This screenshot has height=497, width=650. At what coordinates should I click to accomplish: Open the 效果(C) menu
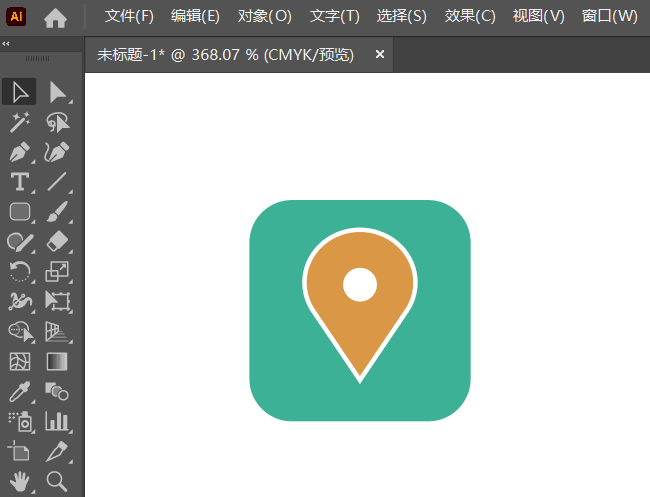[470, 17]
